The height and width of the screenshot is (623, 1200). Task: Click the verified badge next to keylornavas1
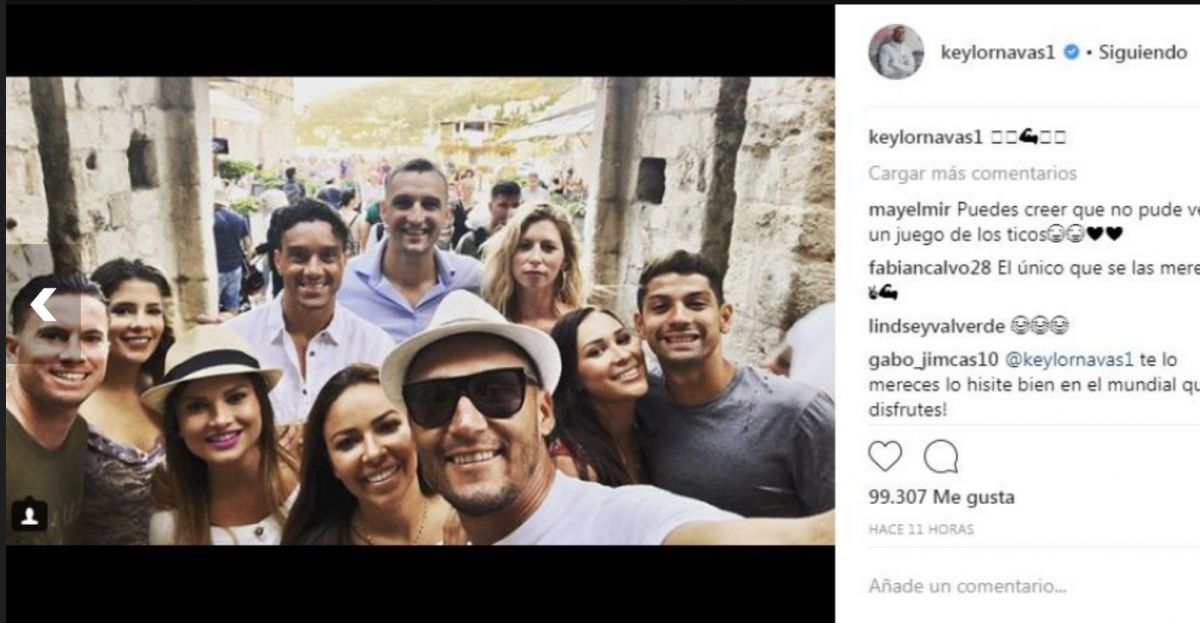click(1071, 53)
